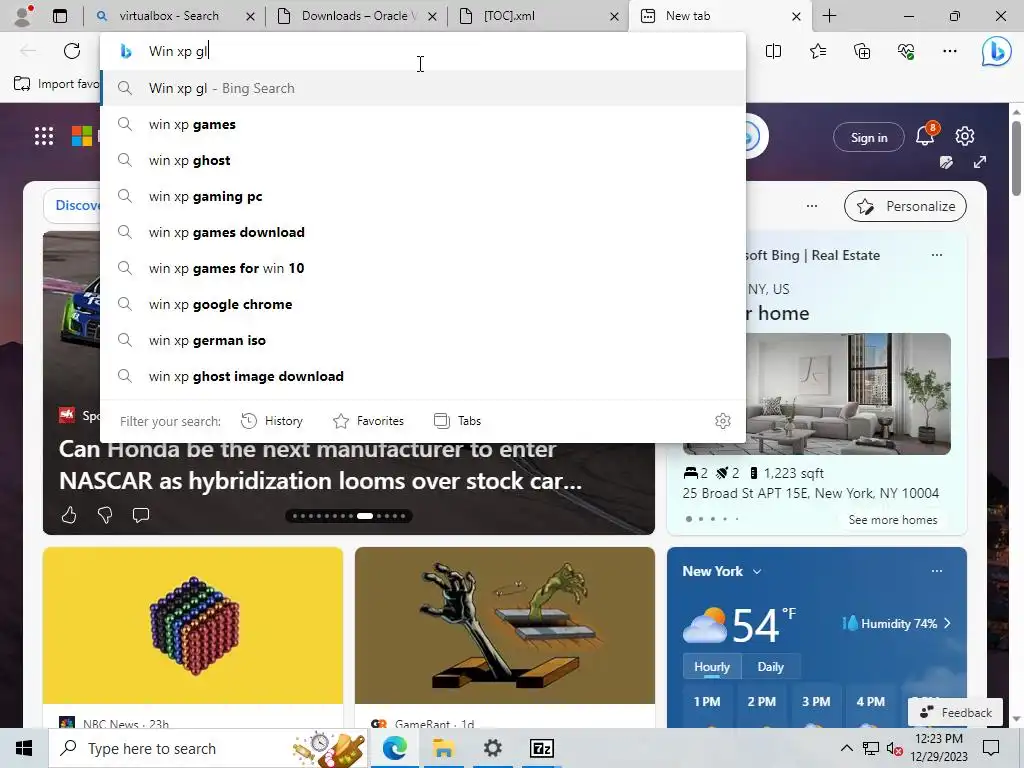Click the edit background pencil icon
This screenshot has height=768, width=1024.
coord(946,162)
